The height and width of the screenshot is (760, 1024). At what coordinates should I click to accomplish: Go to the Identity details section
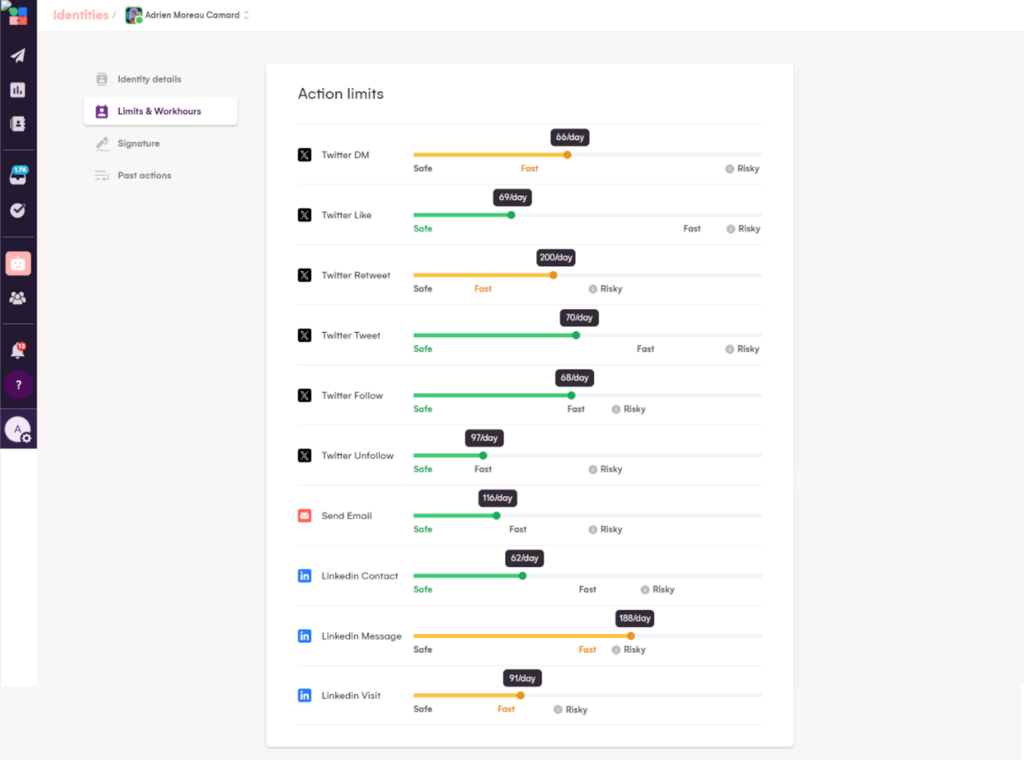pyautogui.click(x=149, y=79)
